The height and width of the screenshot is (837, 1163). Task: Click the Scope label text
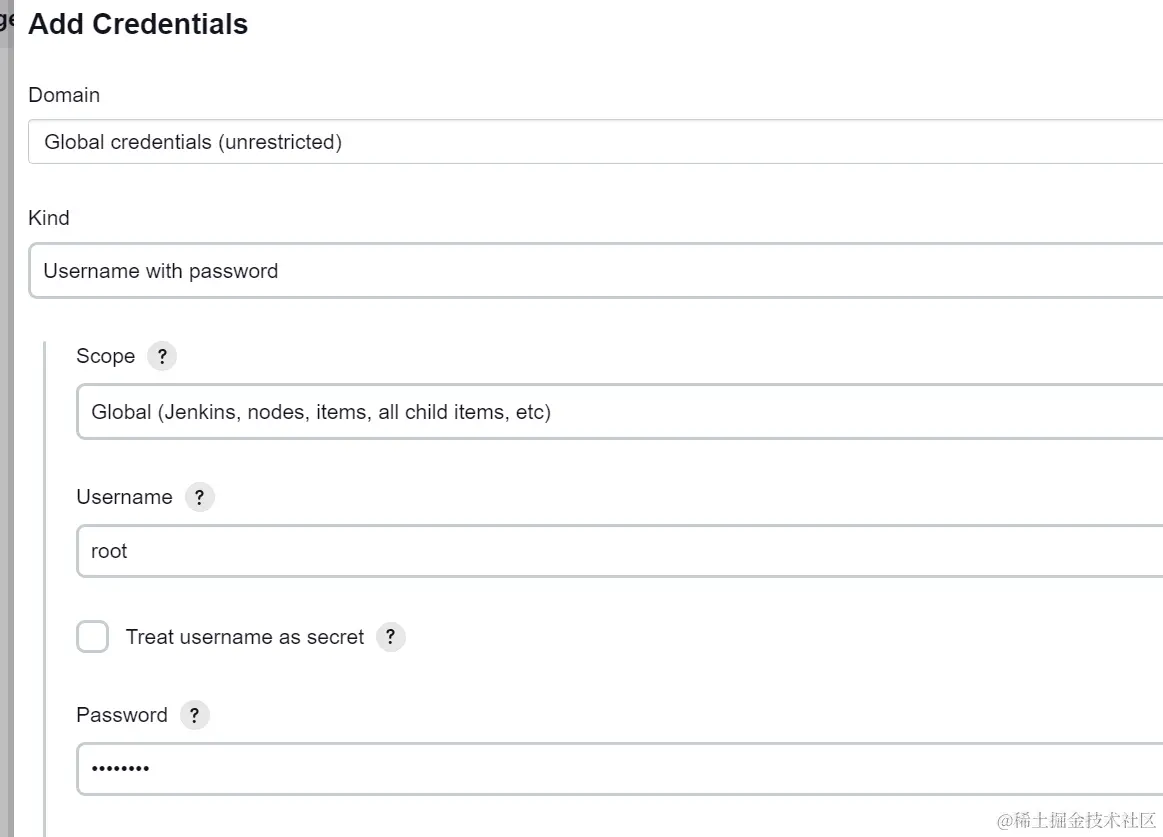pos(105,357)
